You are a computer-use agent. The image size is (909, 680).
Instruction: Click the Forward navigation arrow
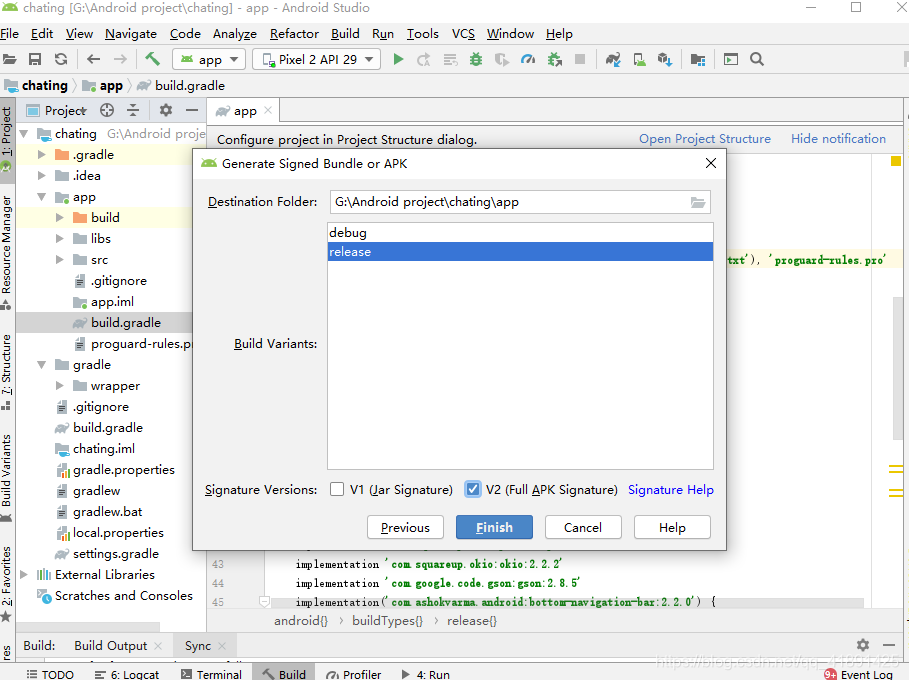120,59
